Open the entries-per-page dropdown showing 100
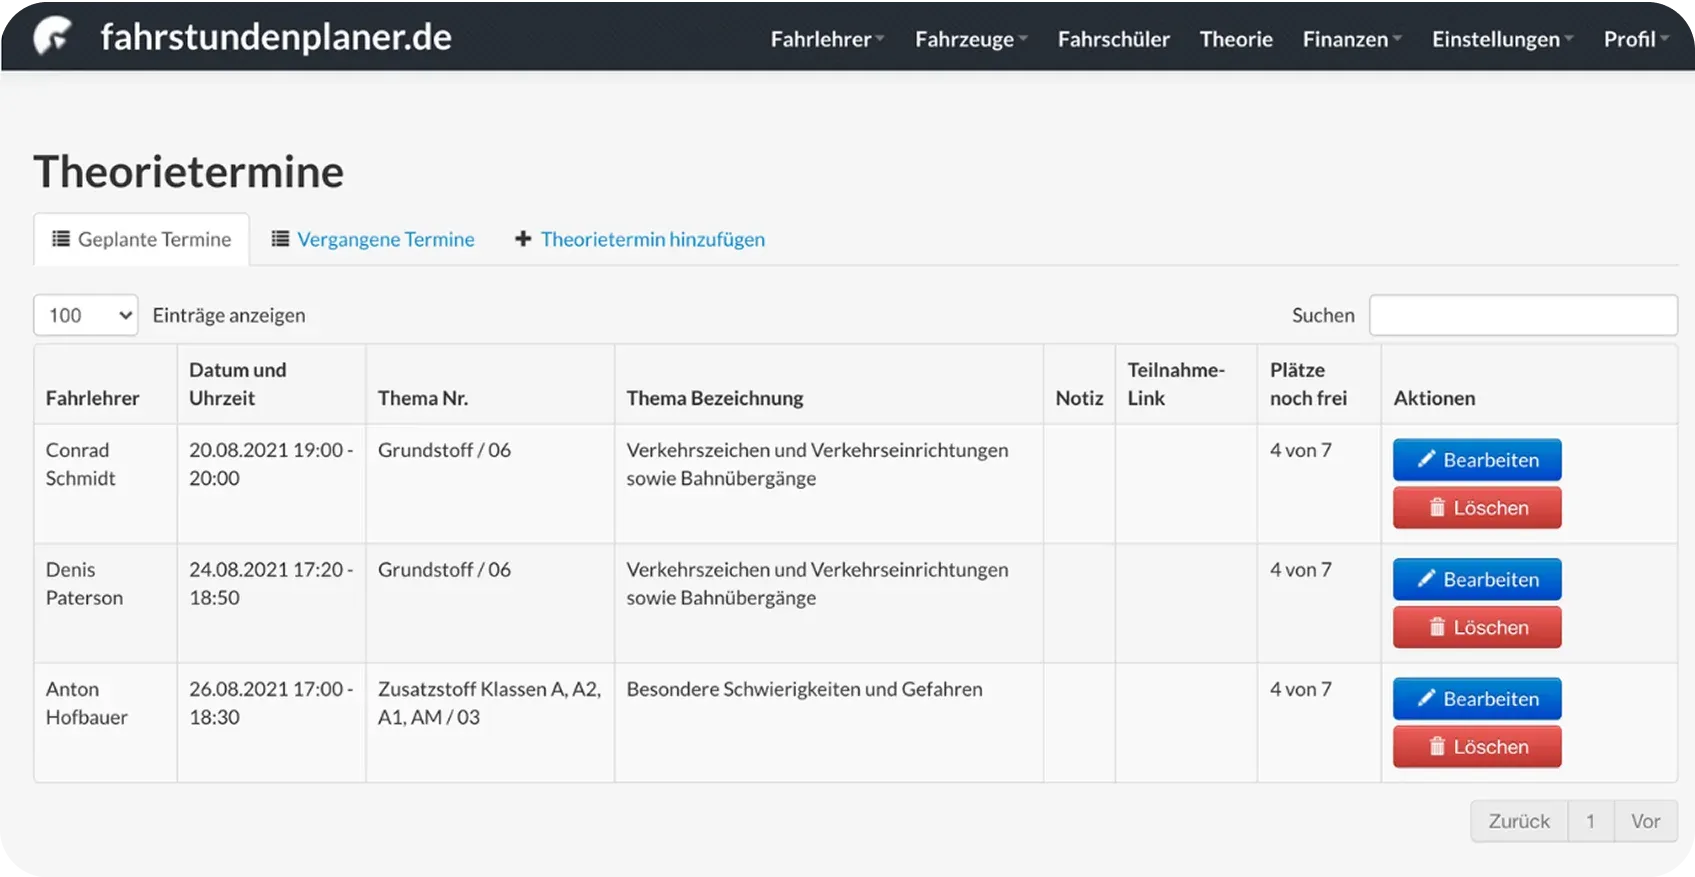 (x=86, y=315)
